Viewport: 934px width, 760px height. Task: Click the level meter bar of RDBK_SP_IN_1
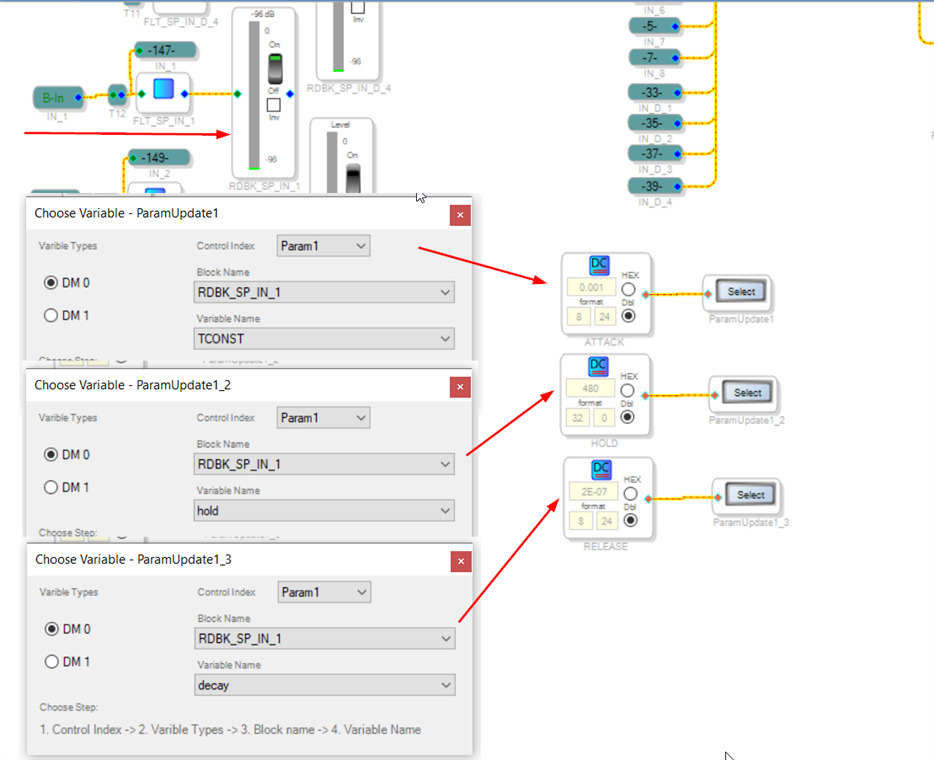pos(254,95)
